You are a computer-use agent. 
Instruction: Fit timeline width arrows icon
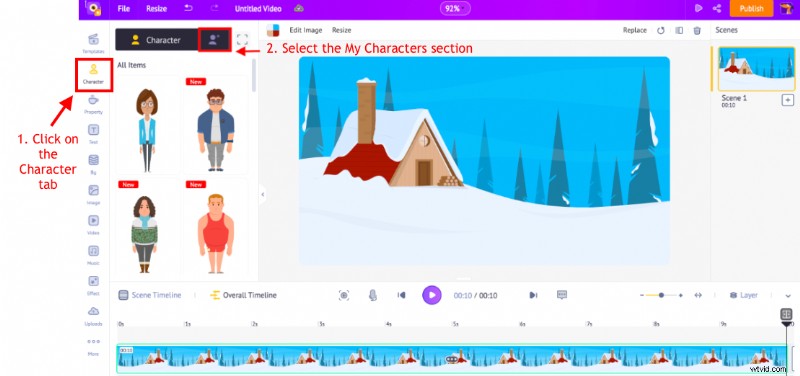click(x=698, y=295)
